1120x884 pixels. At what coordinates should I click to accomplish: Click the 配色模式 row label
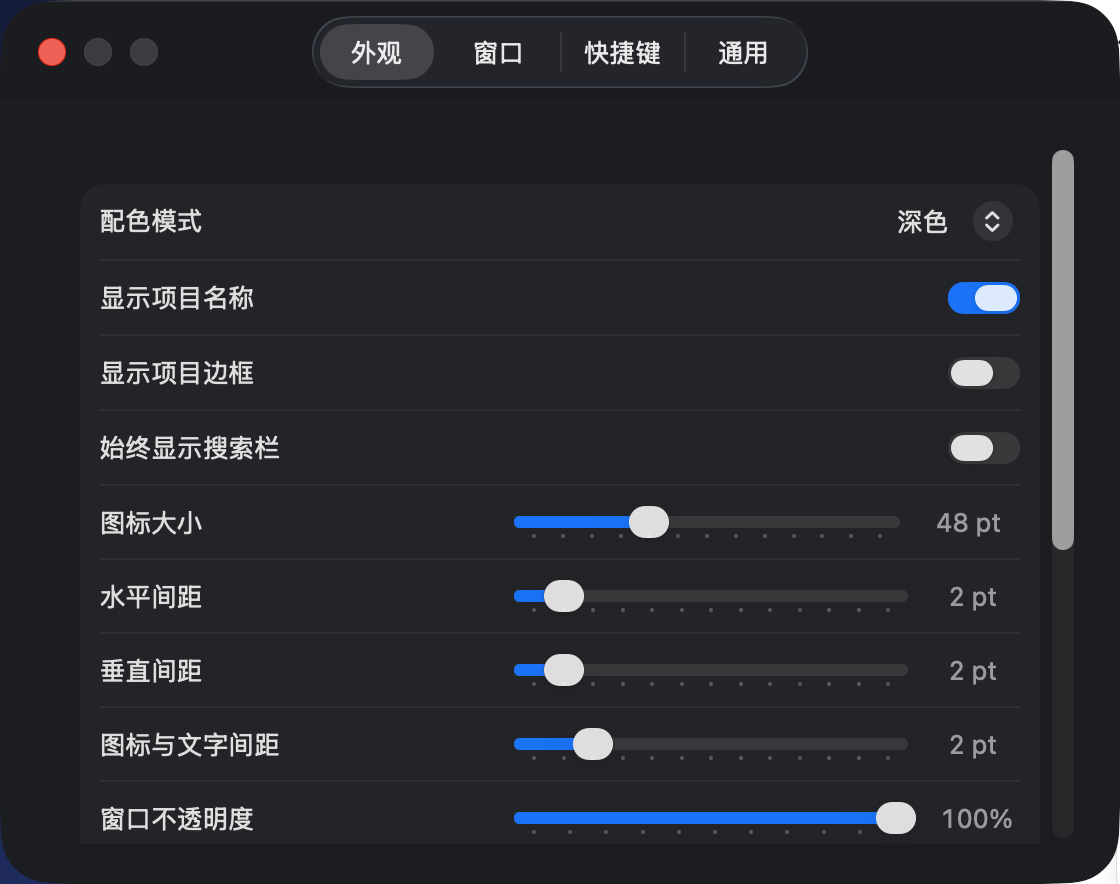click(151, 221)
